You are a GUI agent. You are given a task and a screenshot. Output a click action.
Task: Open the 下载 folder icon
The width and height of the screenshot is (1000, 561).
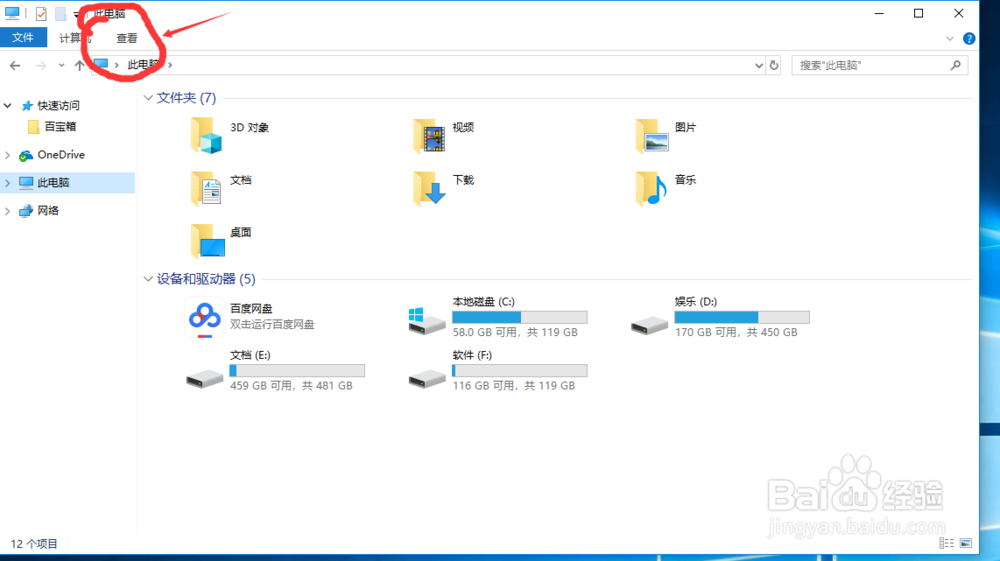click(x=429, y=188)
